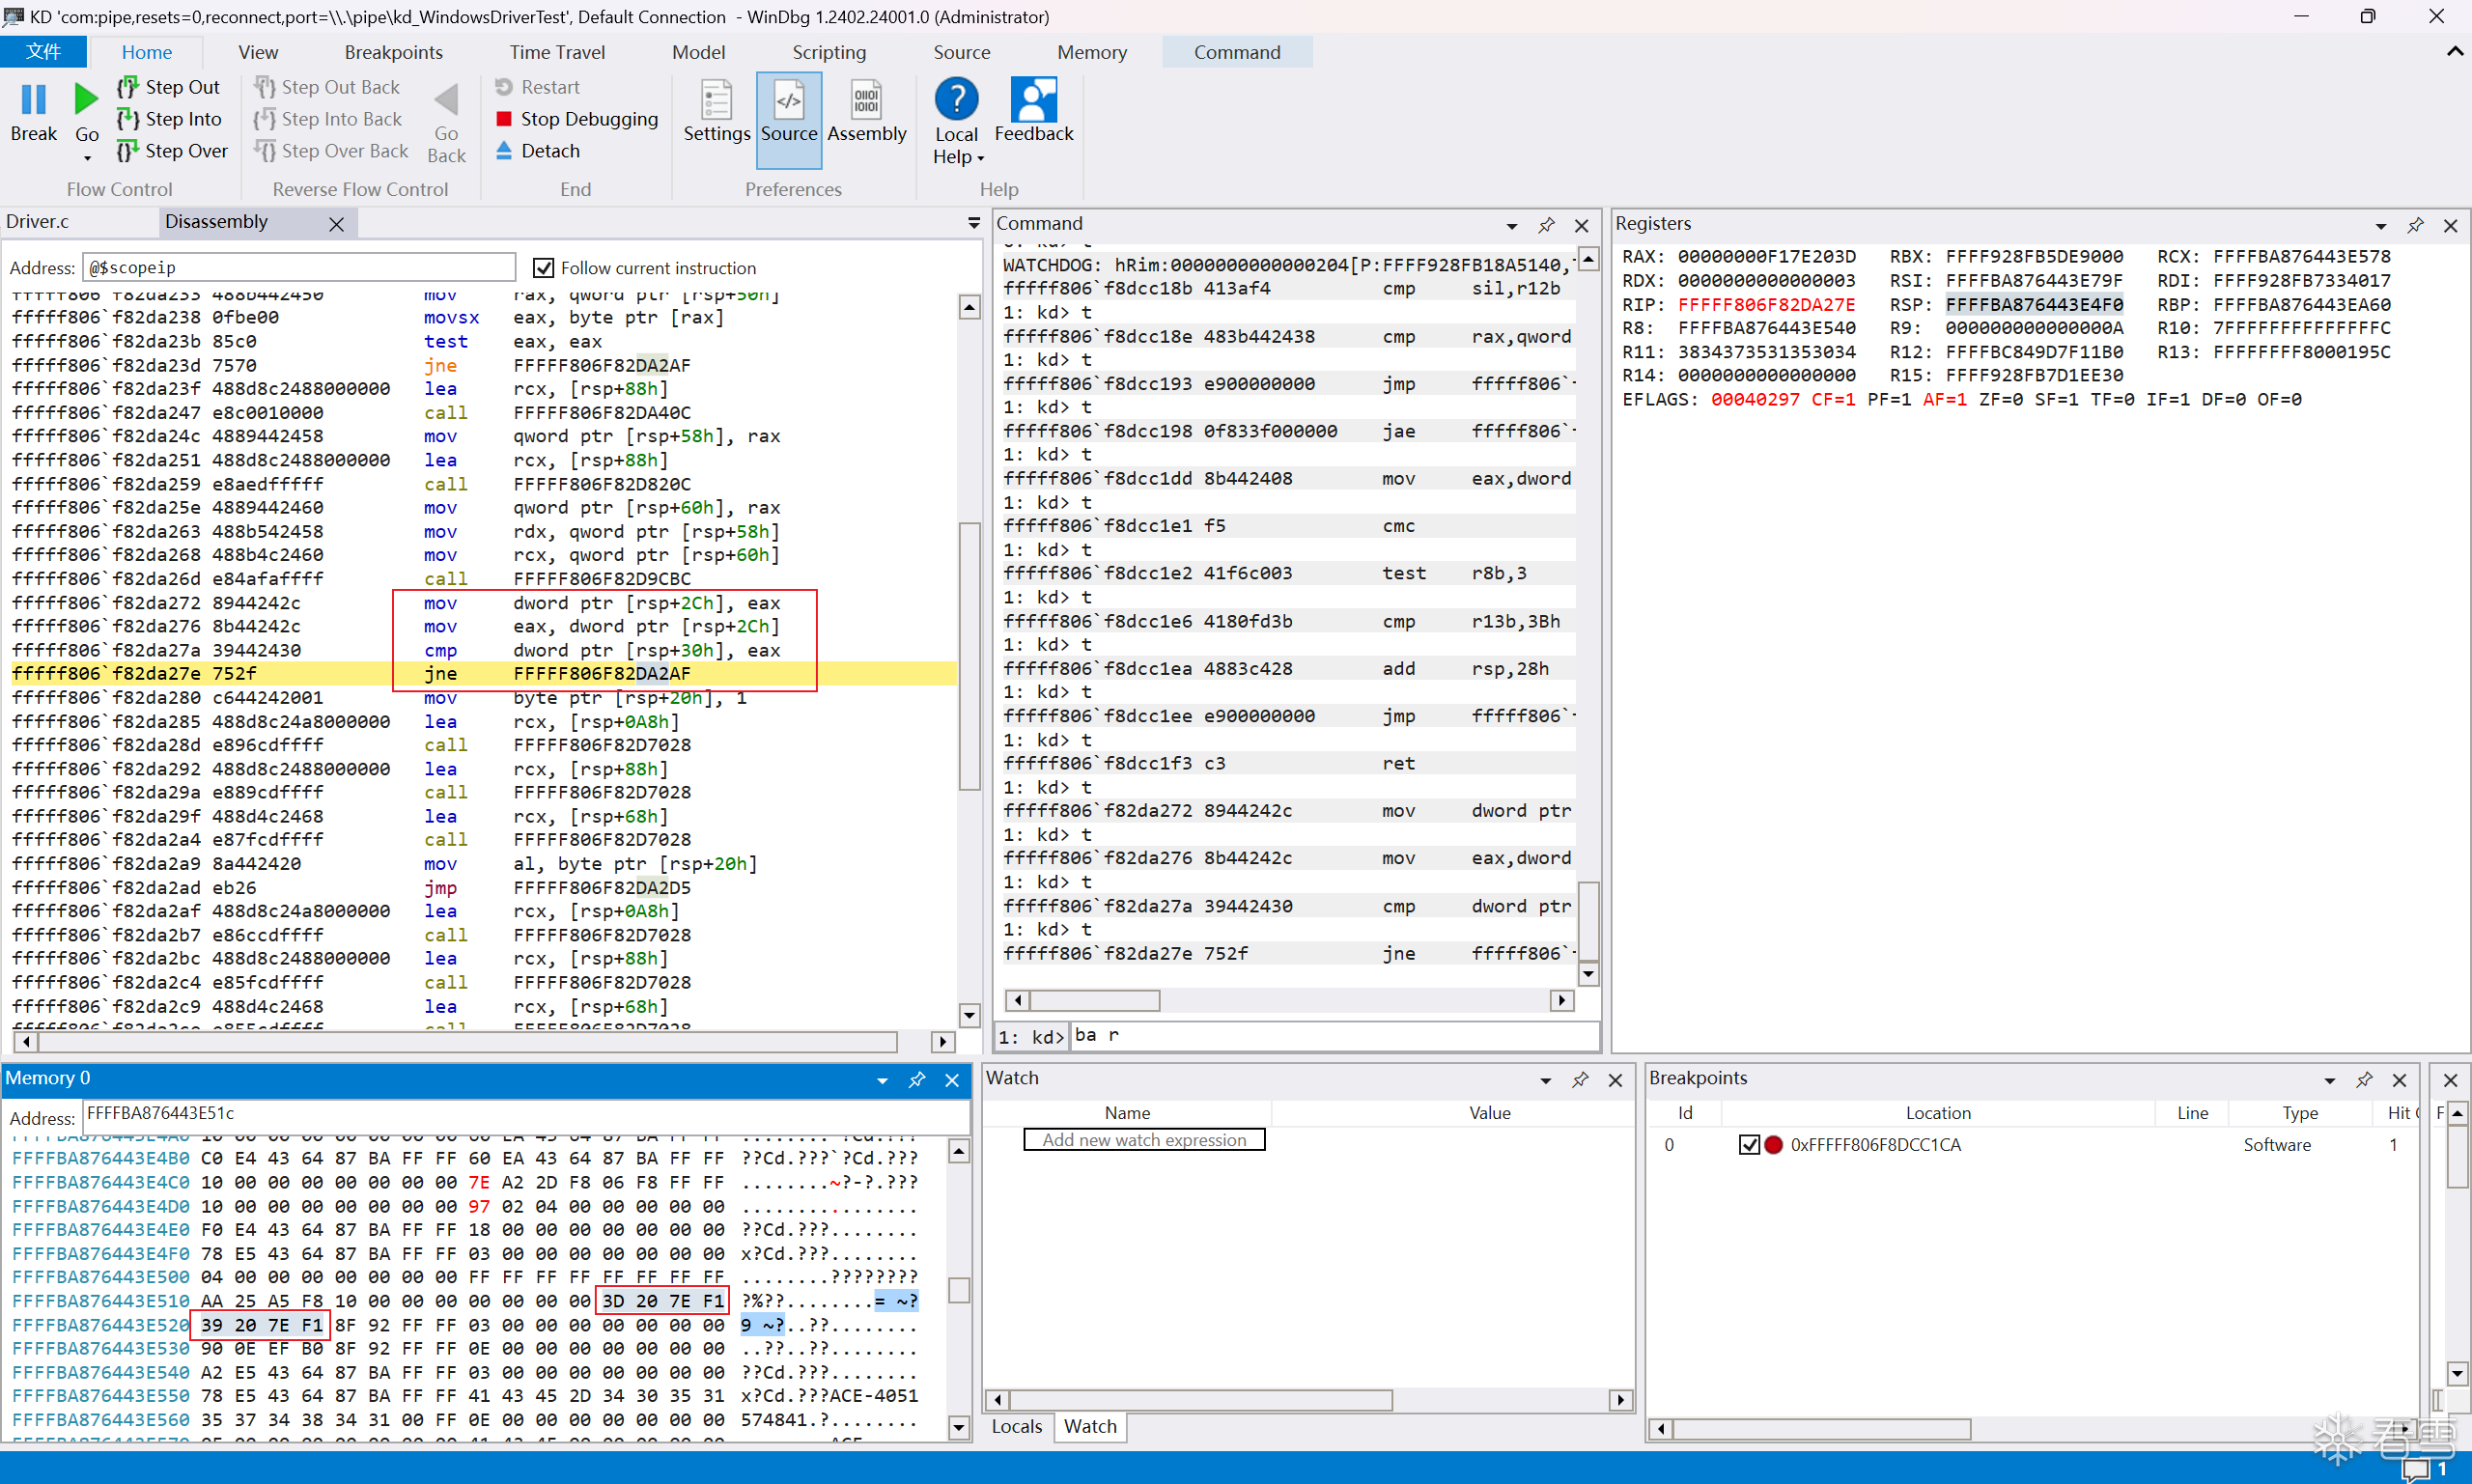This screenshot has width=2472, height=1484.
Task: Toggle Follow current instruction checkbox
Action: pyautogui.click(x=543, y=268)
